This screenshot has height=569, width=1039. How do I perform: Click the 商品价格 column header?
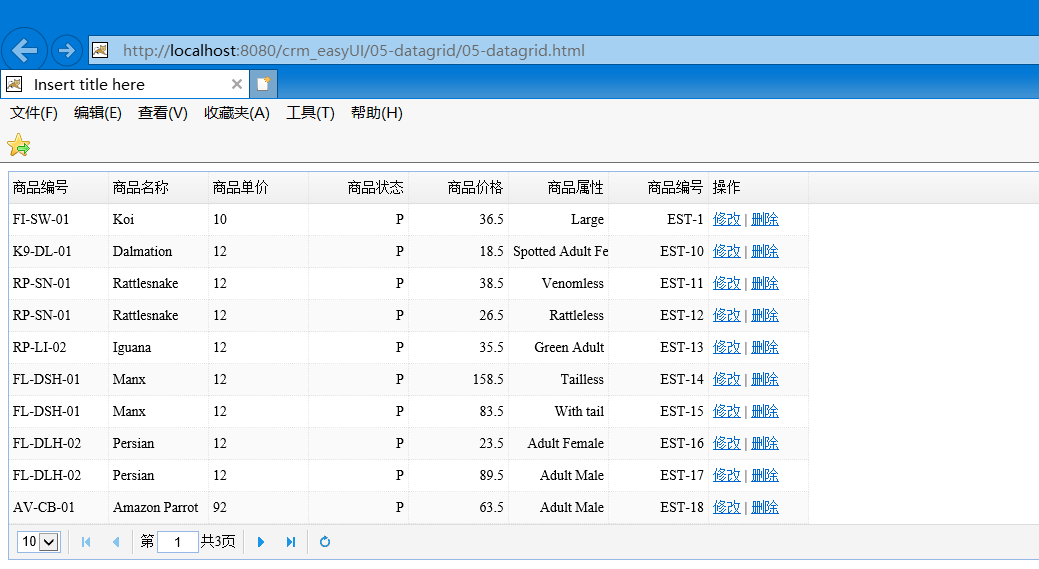click(x=459, y=187)
